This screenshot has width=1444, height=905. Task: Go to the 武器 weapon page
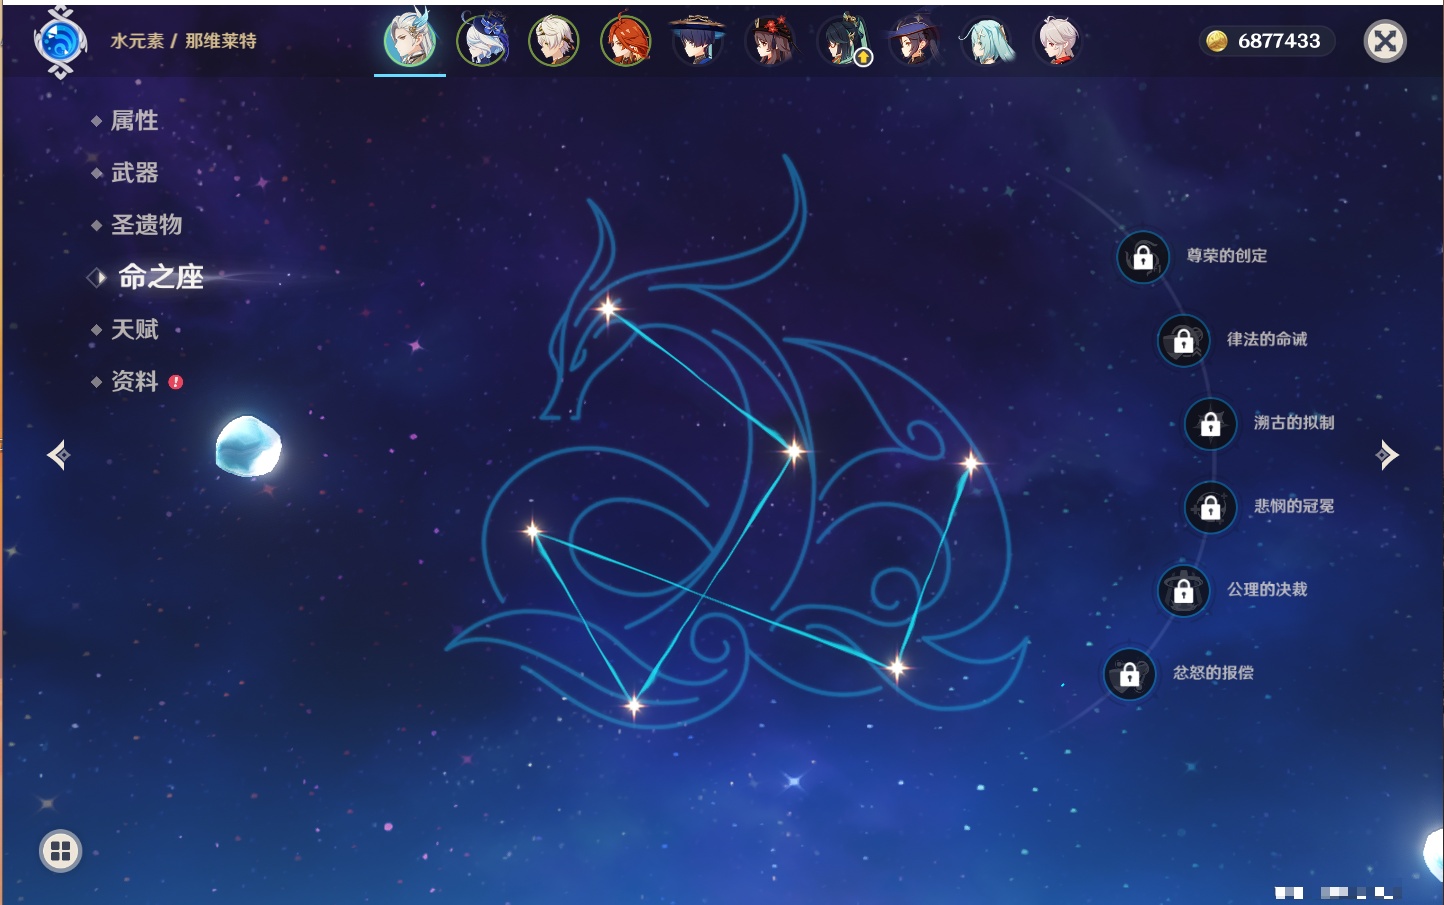tap(134, 173)
